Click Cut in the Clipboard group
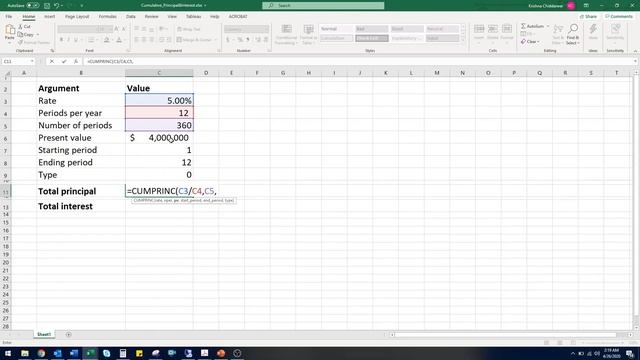Image resolution: width=640 pixels, height=360 pixels. 24,27
